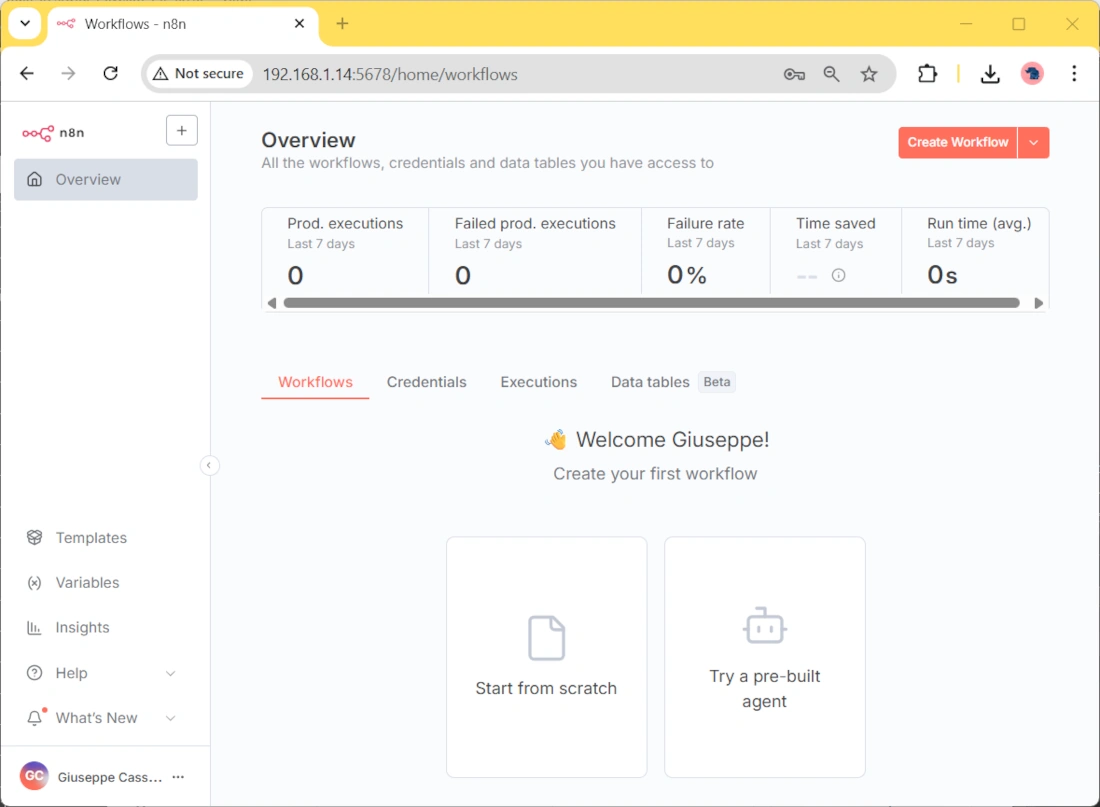
Task: Select the Start from scratch card
Action: click(546, 657)
